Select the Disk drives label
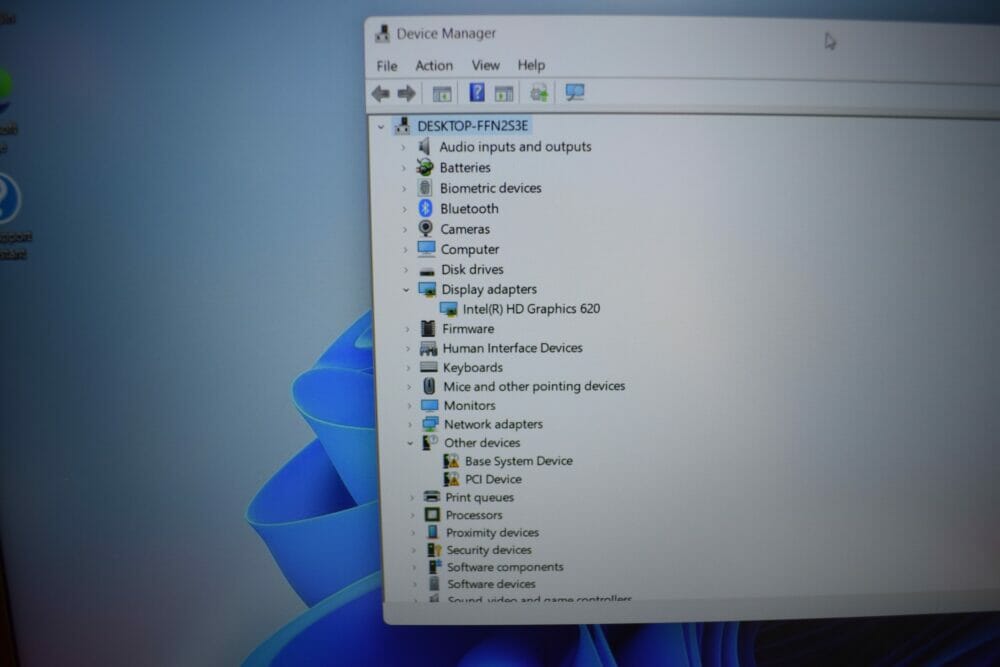The width and height of the screenshot is (1000, 667). [x=472, y=269]
